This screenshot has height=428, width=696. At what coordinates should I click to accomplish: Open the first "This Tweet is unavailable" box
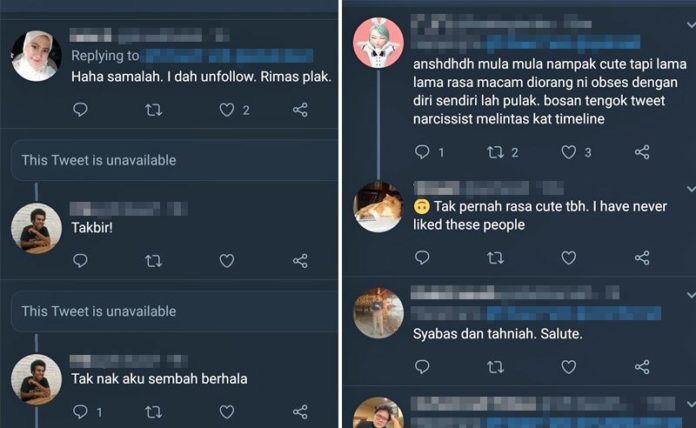click(x=174, y=160)
